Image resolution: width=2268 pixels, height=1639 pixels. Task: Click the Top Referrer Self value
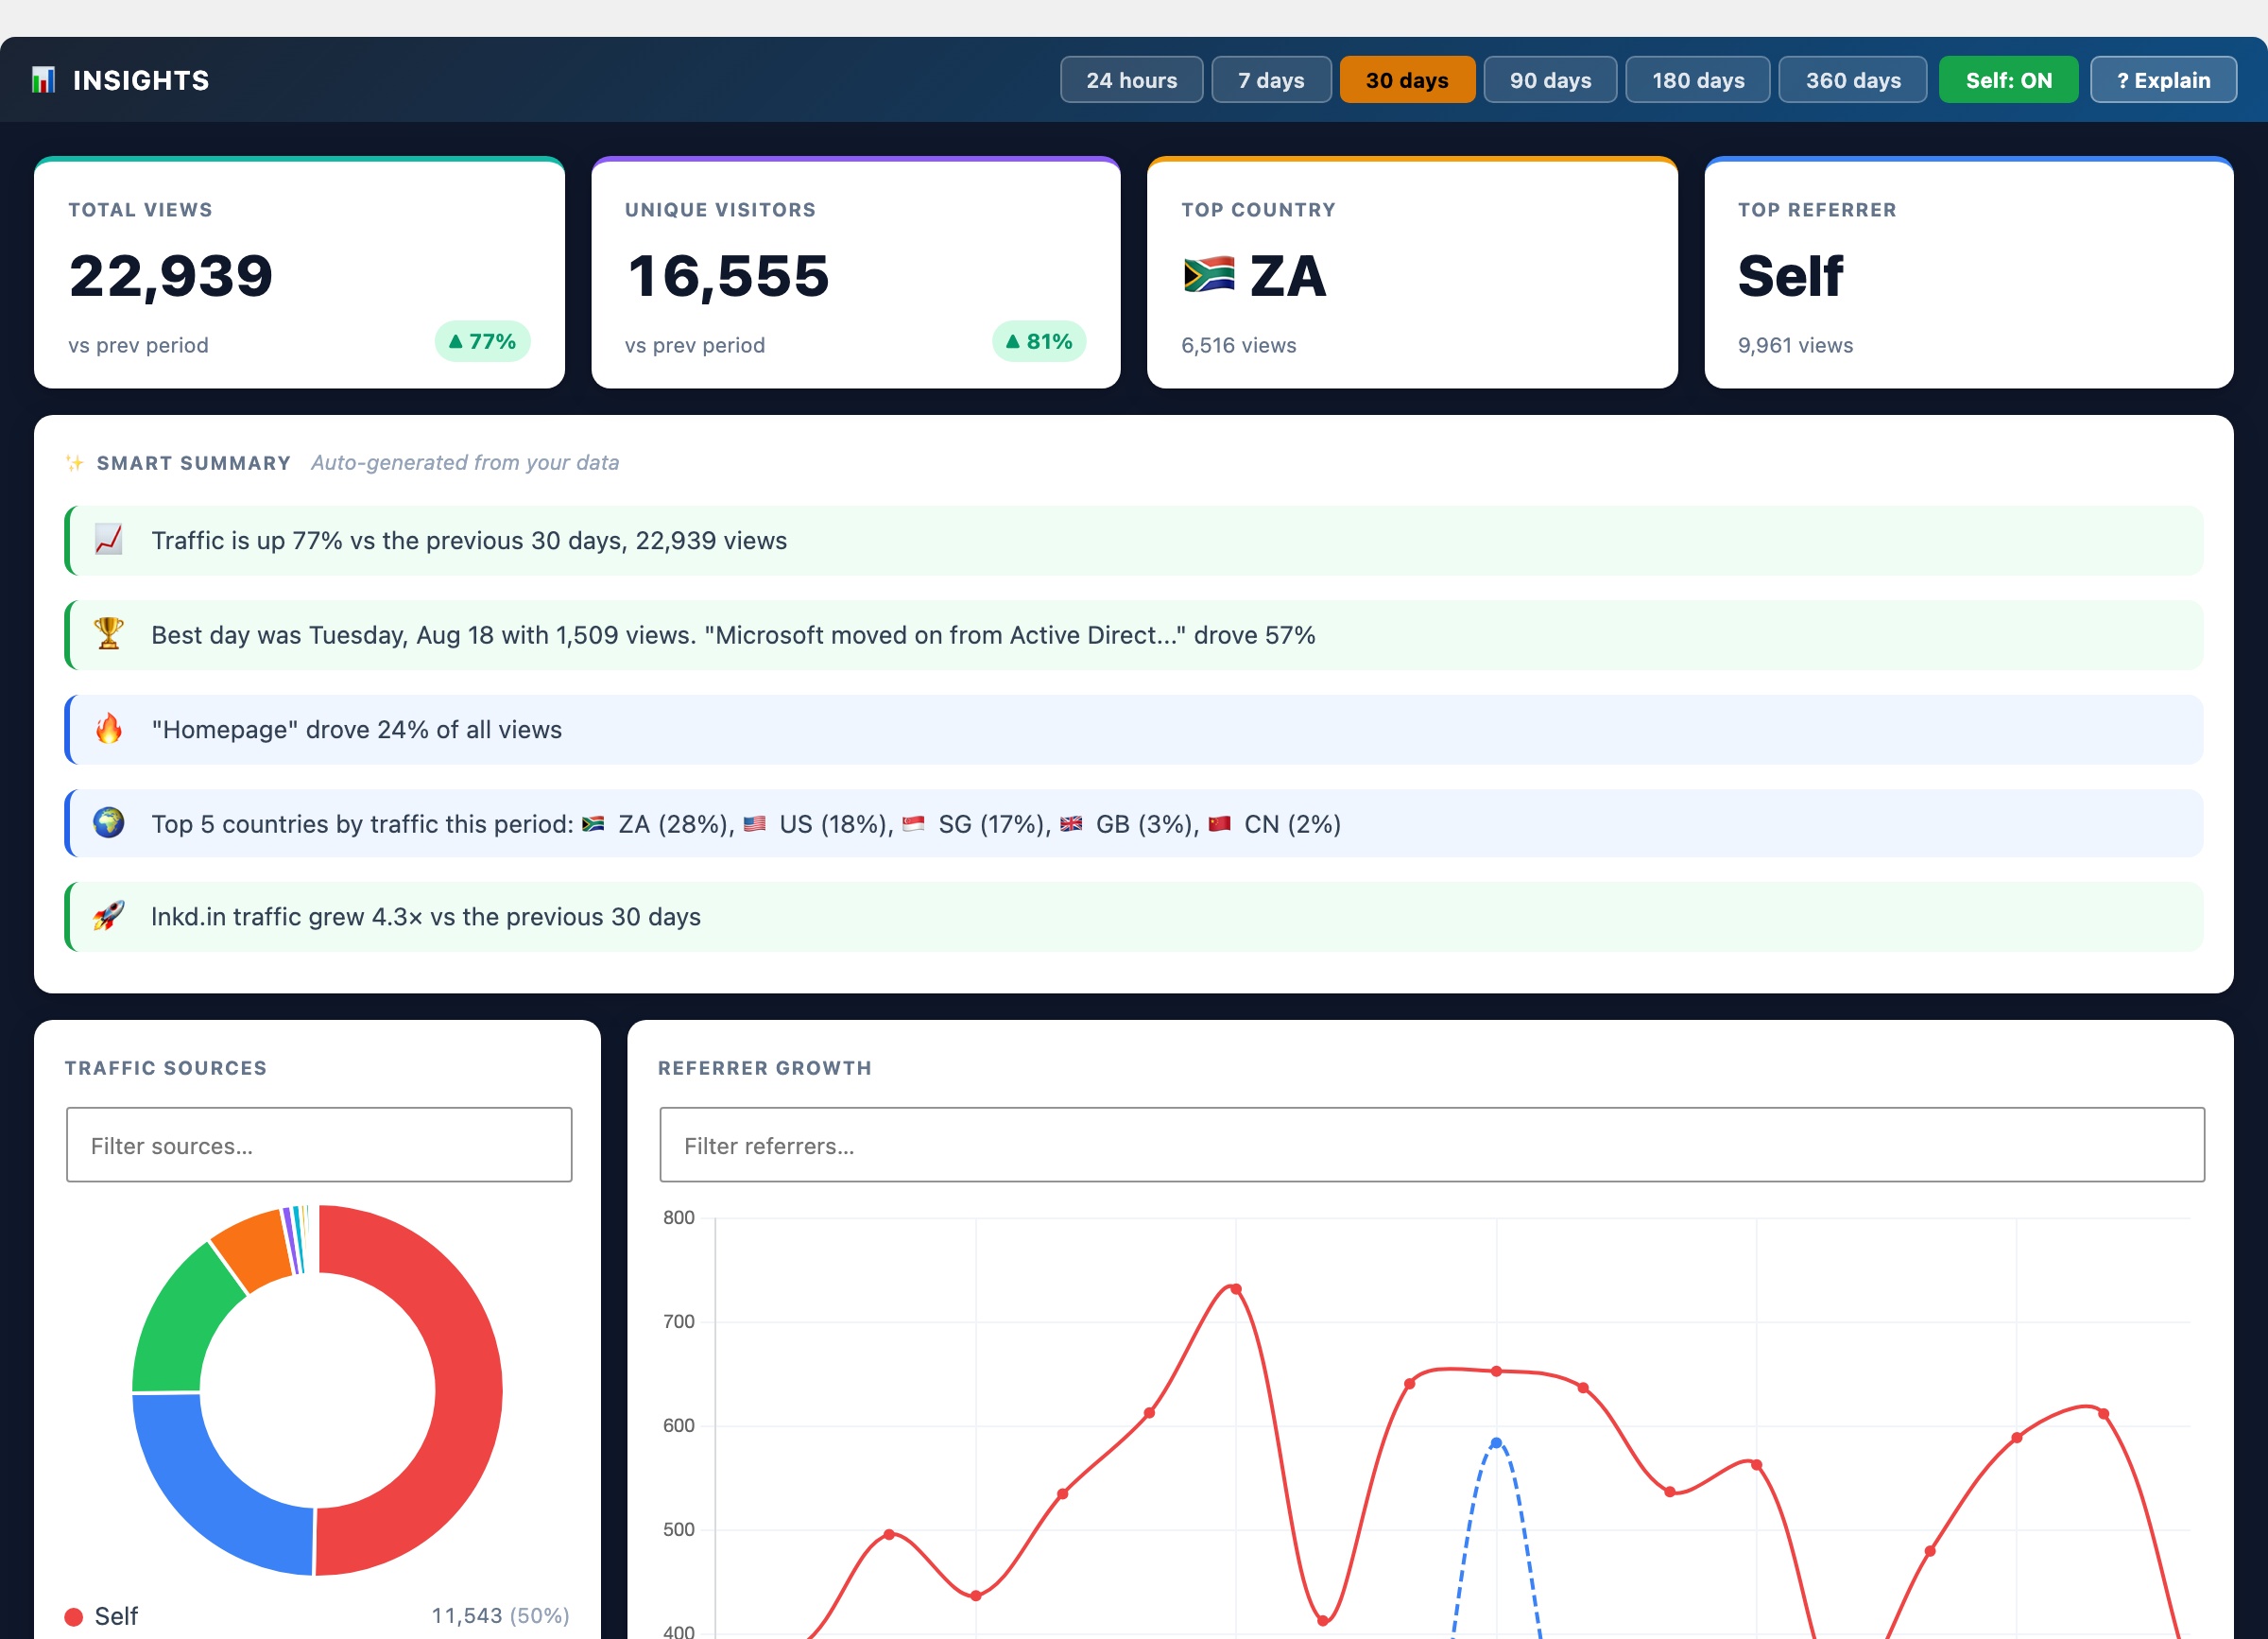point(1790,277)
